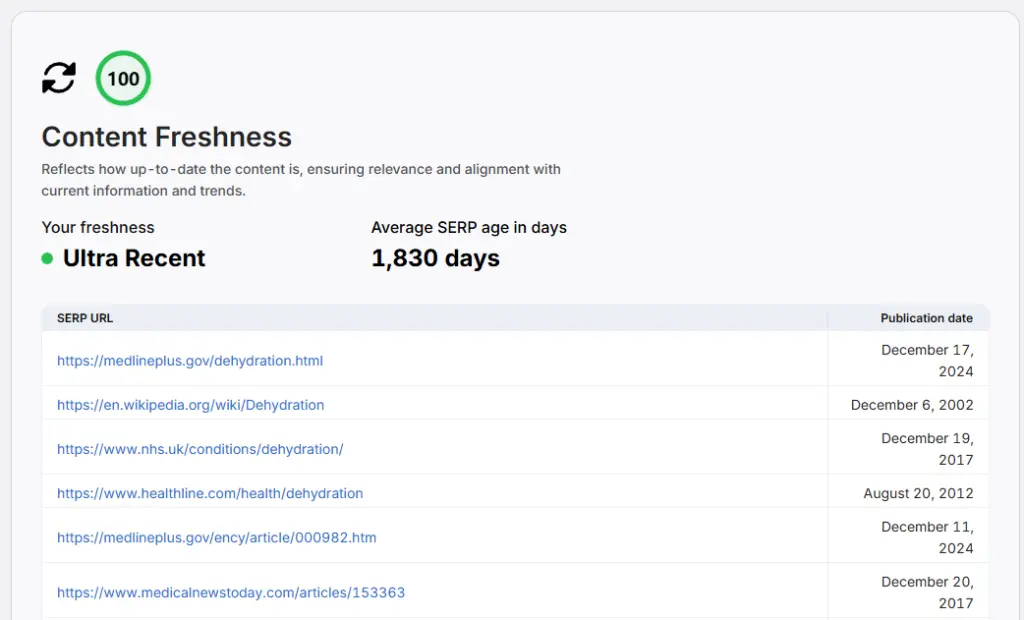
Task: Click the Publication date column header
Action: [927, 318]
